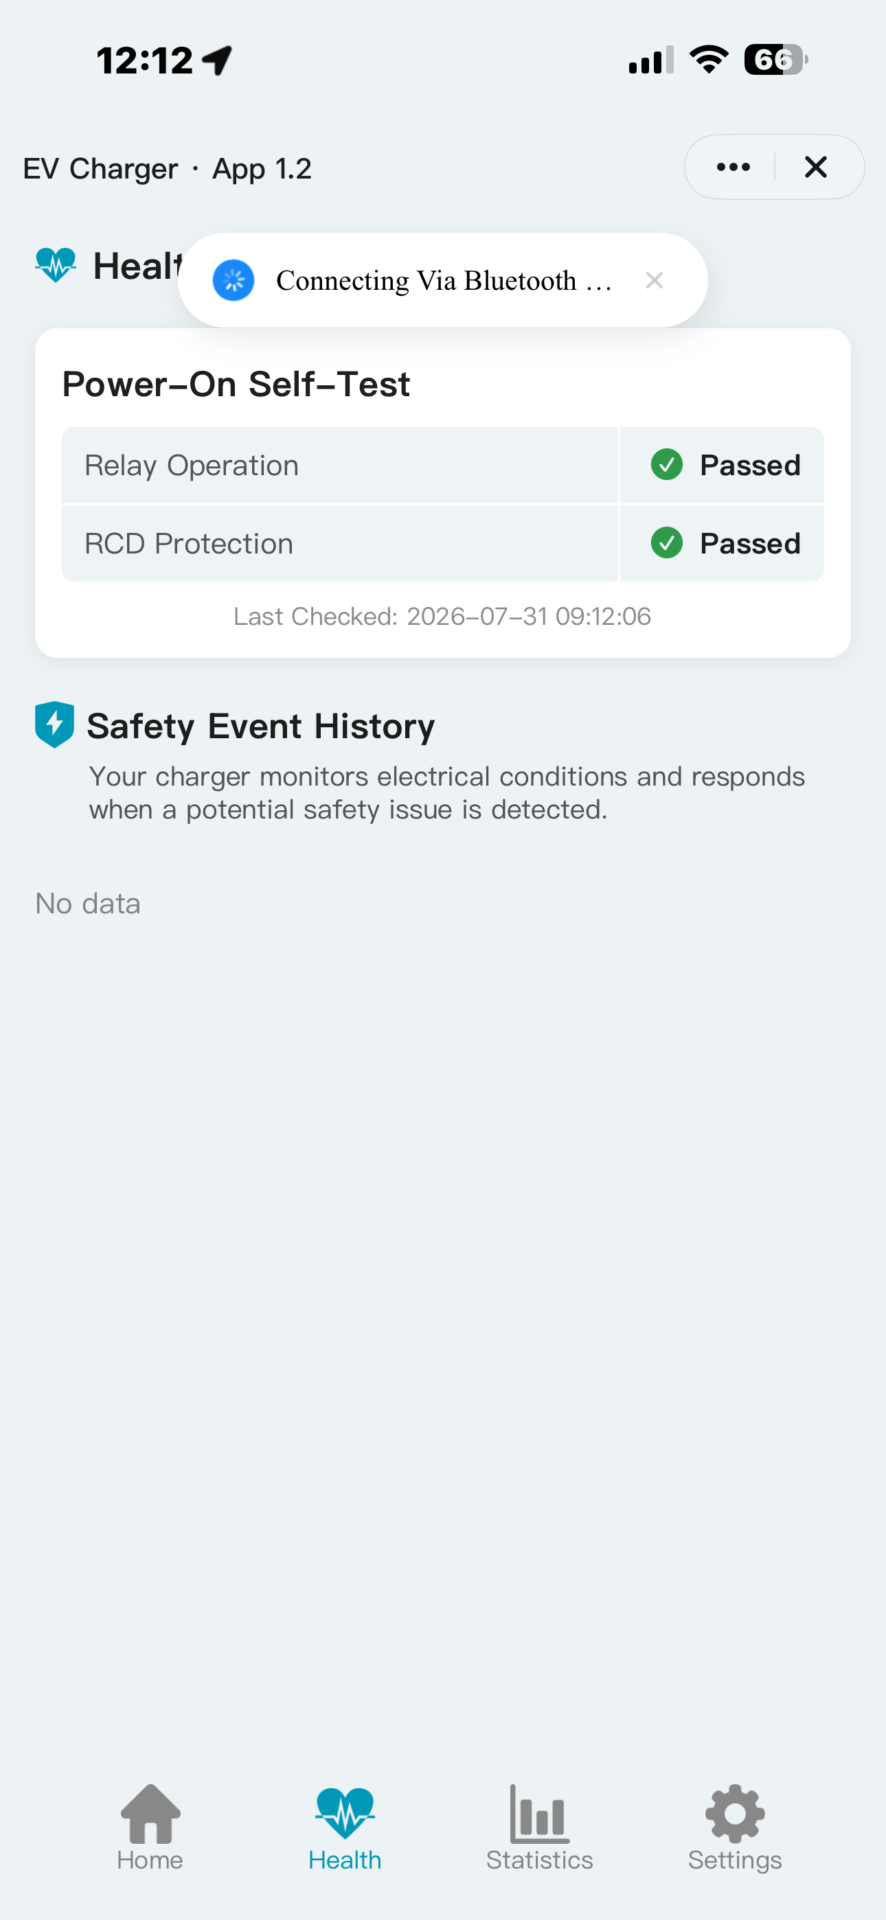Tap the Safety Event History heading

pyautogui.click(x=261, y=726)
